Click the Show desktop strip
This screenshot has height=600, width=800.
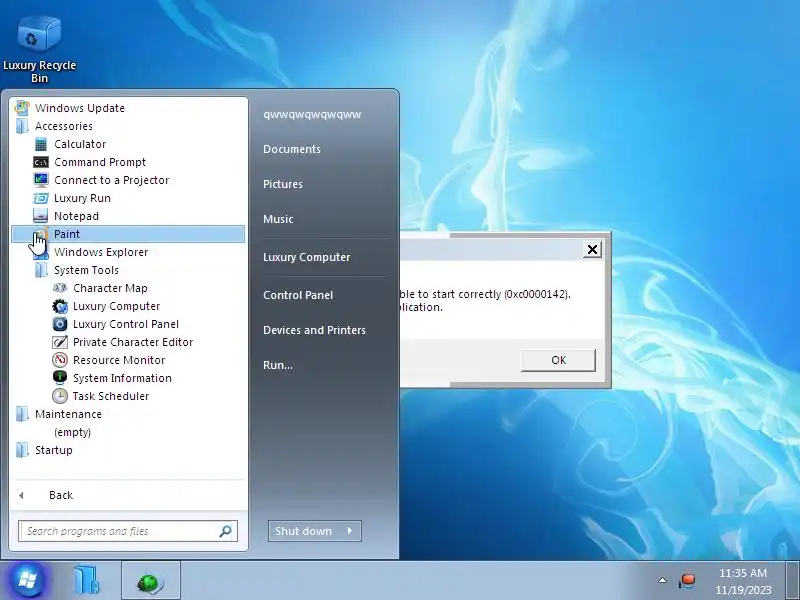click(793, 581)
